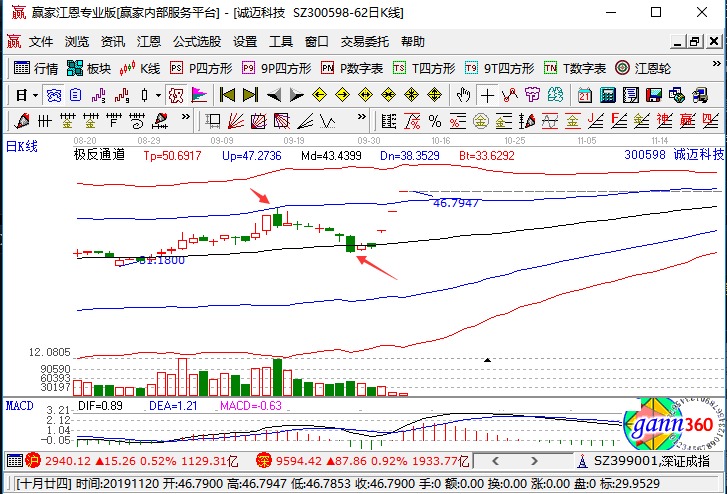The width and height of the screenshot is (727, 494).
Task: Open the 江恩轮 Gann wheel
Action: click(x=643, y=69)
